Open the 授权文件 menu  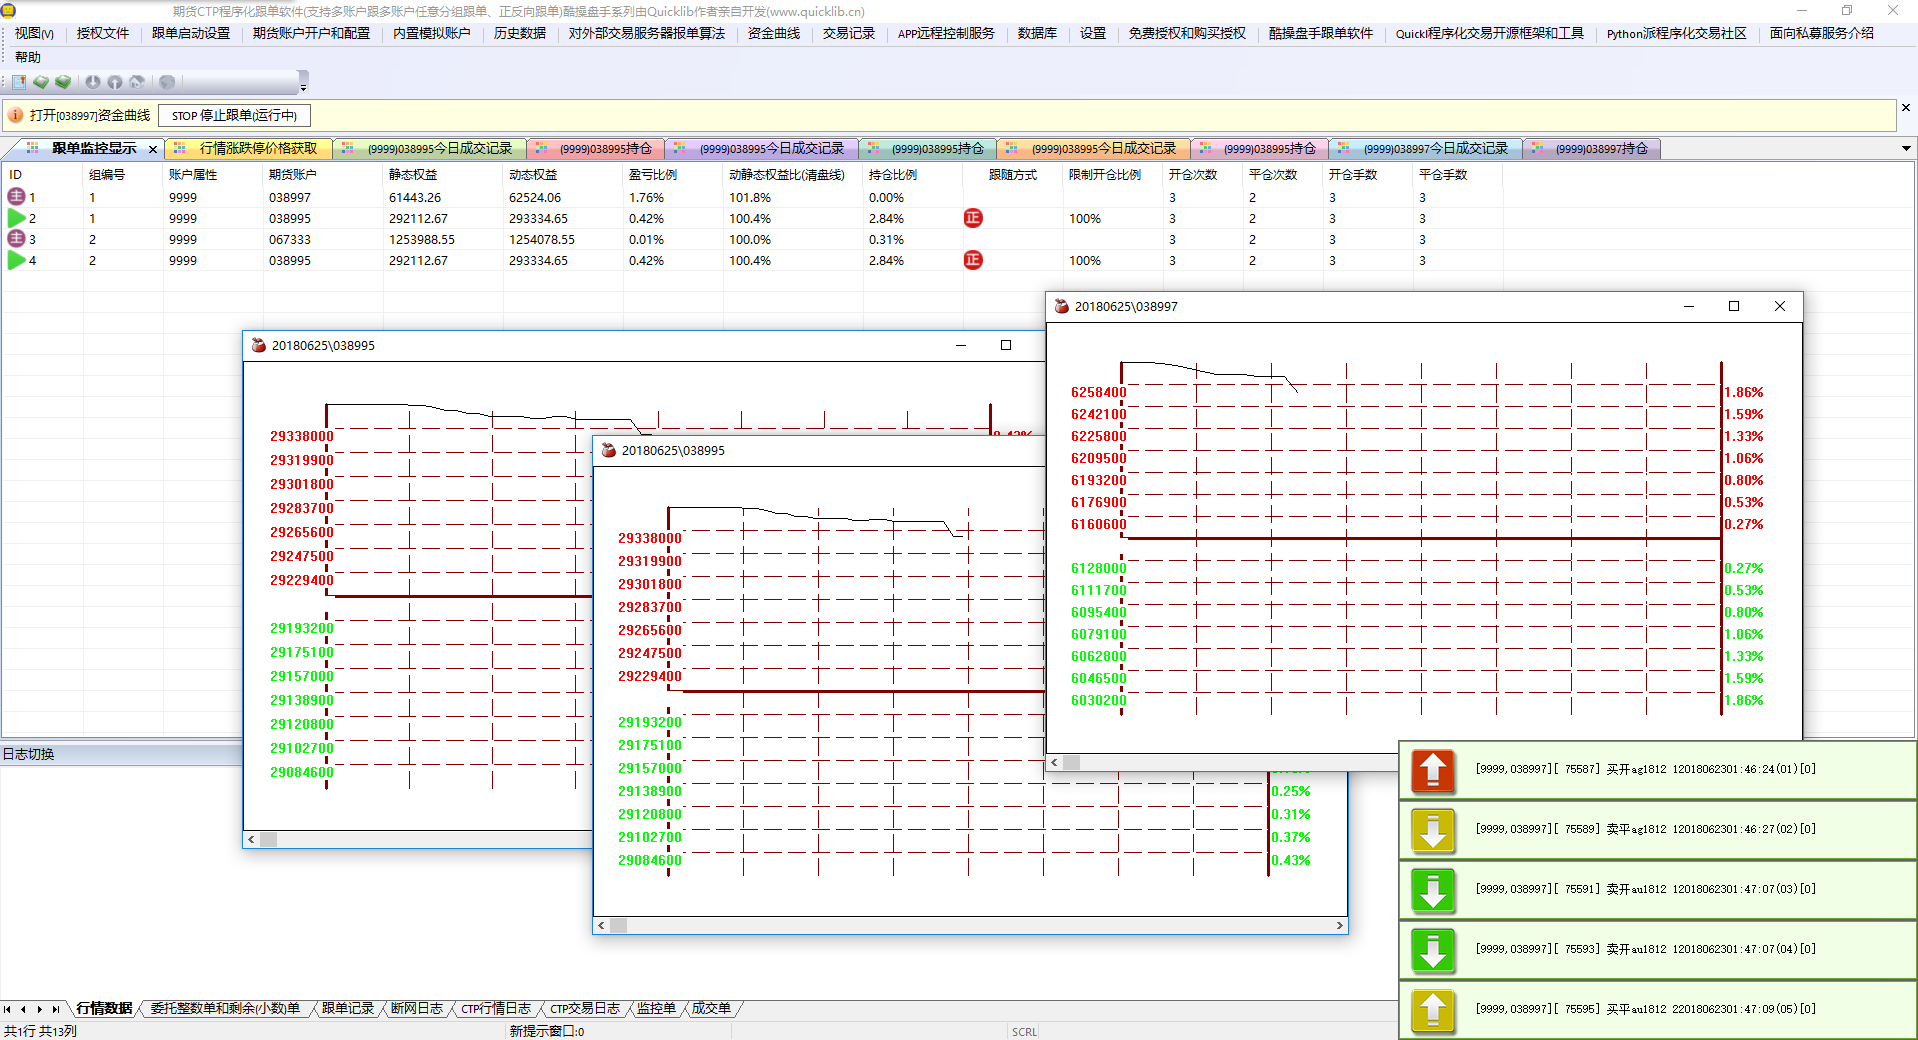(x=103, y=34)
